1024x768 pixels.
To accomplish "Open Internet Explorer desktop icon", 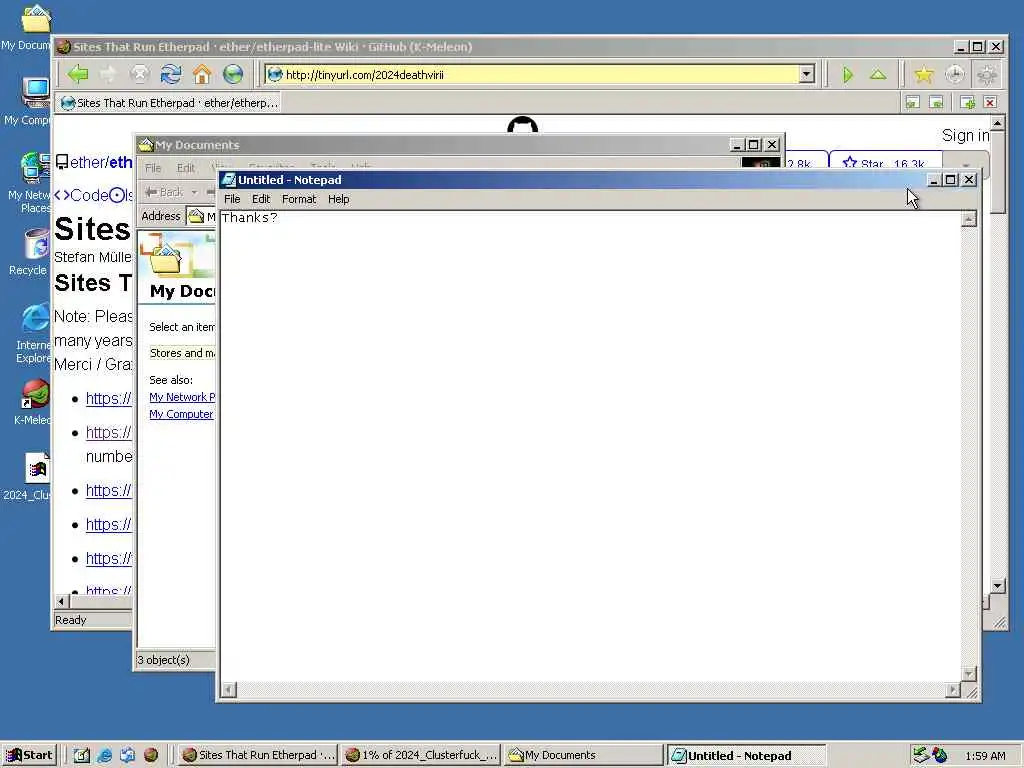I will click(35, 319).
